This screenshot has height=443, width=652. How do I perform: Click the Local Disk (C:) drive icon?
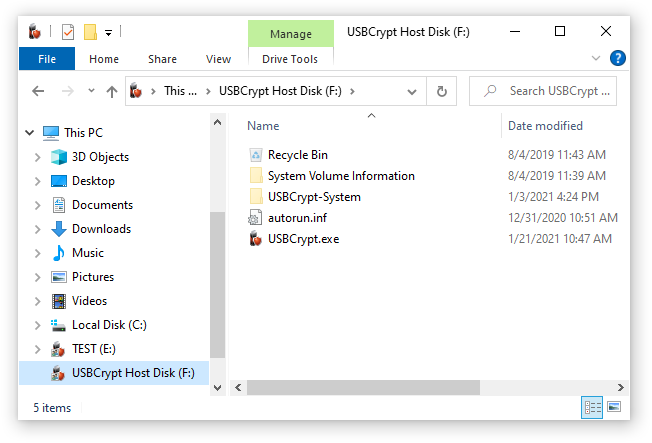coord(58,325)
